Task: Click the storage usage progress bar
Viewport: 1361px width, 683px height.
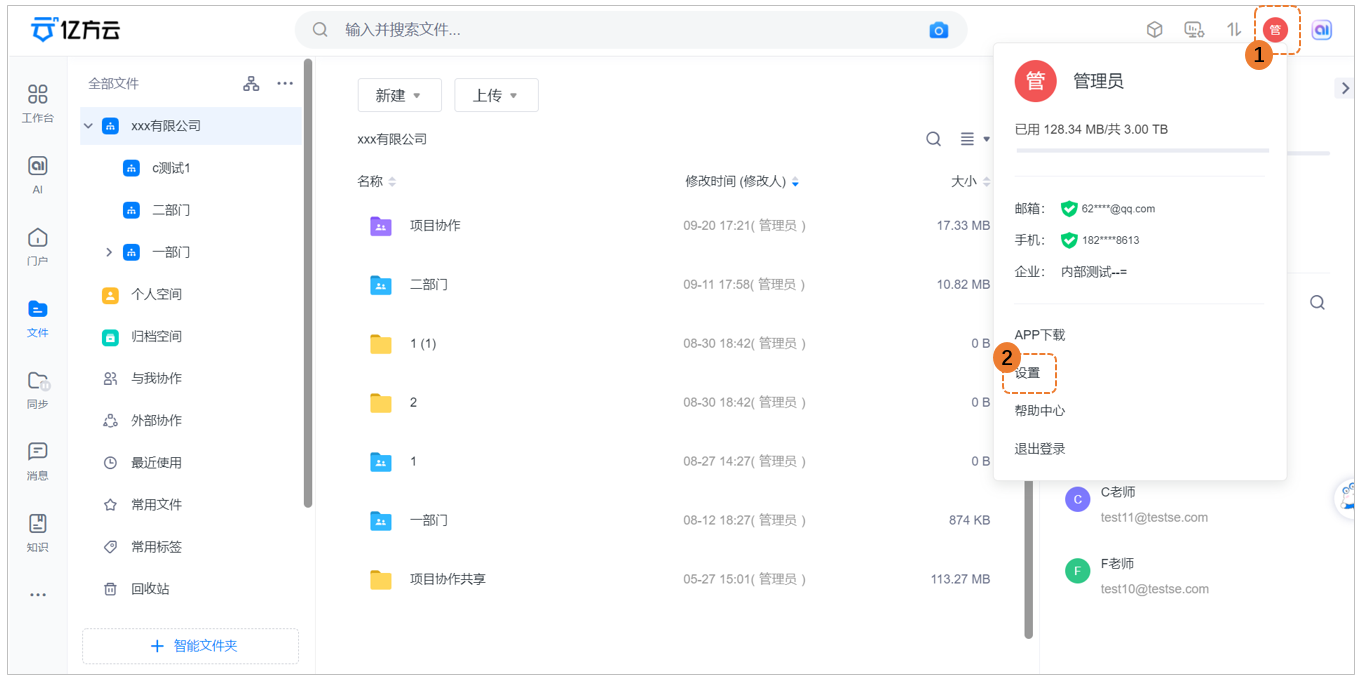Action: (1142, 150)
